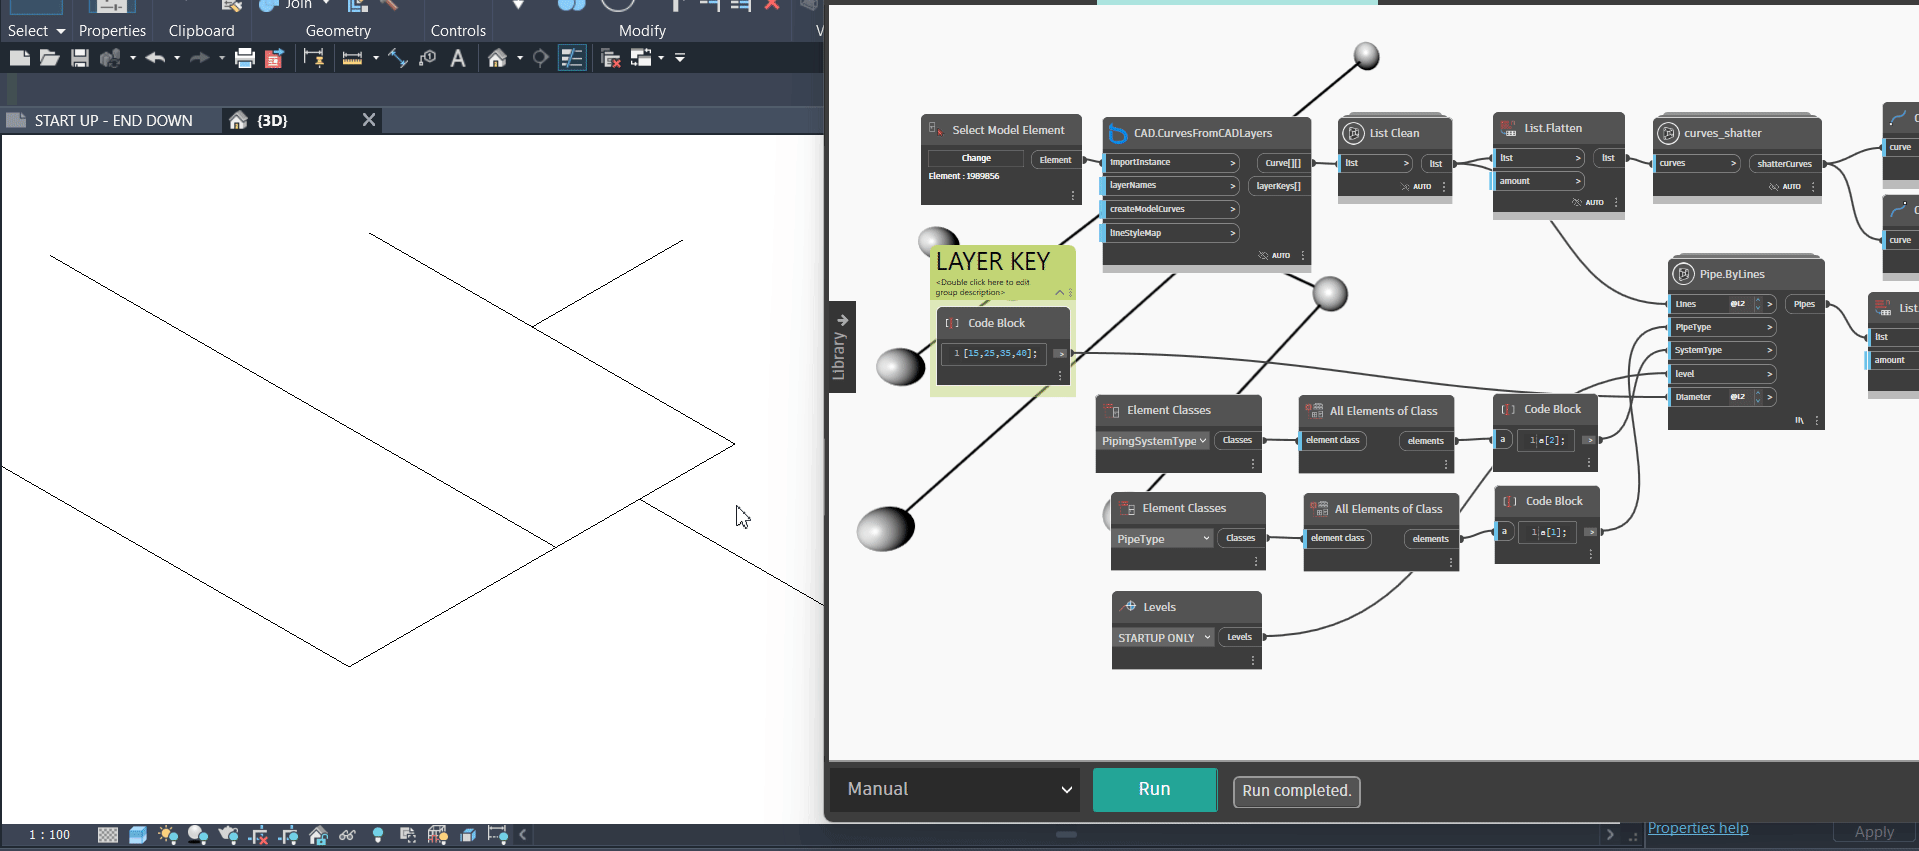The image size is (1919, 851).
Task: Switch to START UP - END DOWN view tab
Action: tap(113, 120)
